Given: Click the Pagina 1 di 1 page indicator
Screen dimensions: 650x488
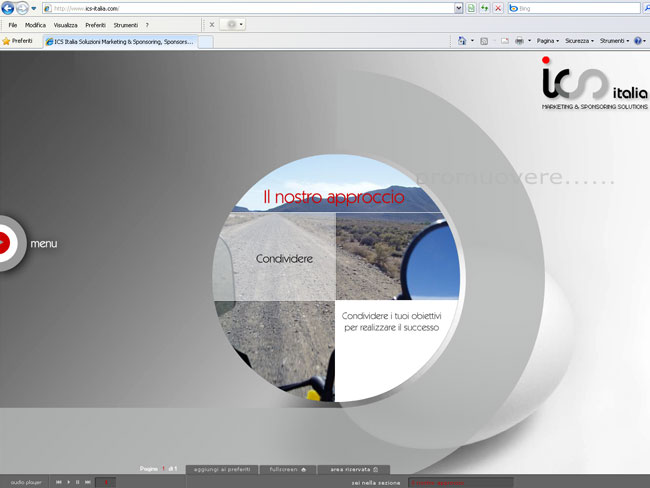Looking at the screenshot, I should coord(158,469).
